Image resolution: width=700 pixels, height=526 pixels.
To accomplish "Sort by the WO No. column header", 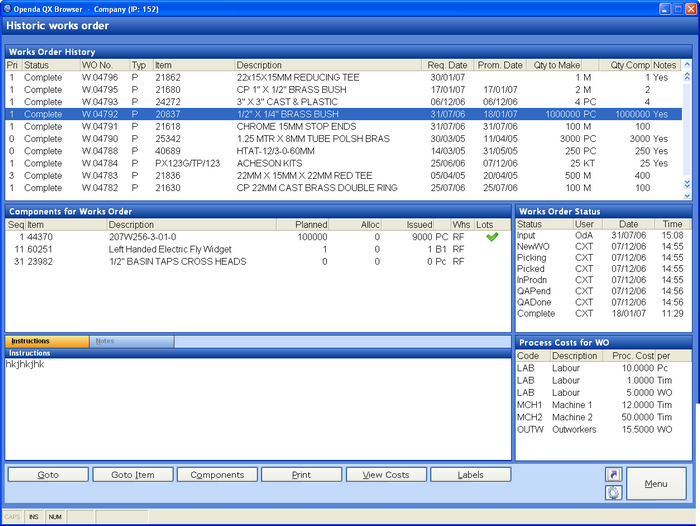I will 105,65.
